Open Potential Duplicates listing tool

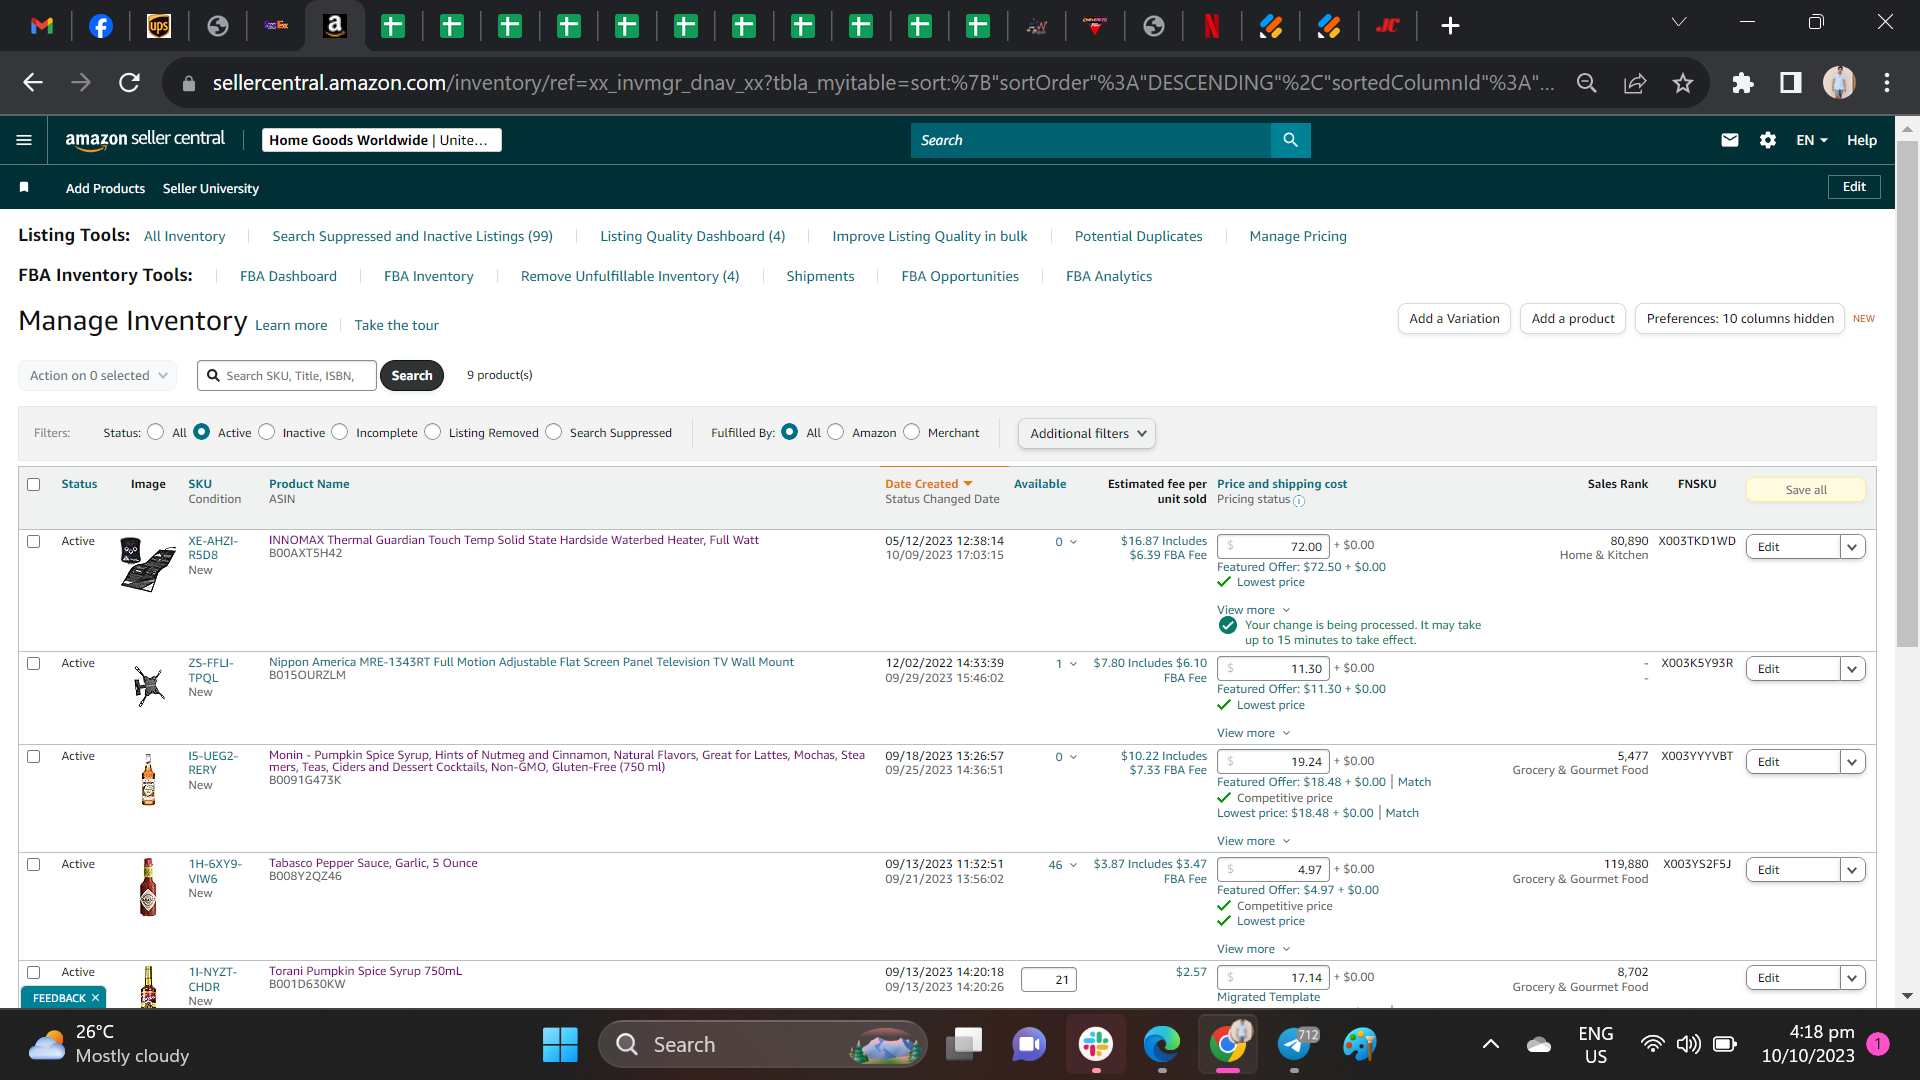point(1138,237)
